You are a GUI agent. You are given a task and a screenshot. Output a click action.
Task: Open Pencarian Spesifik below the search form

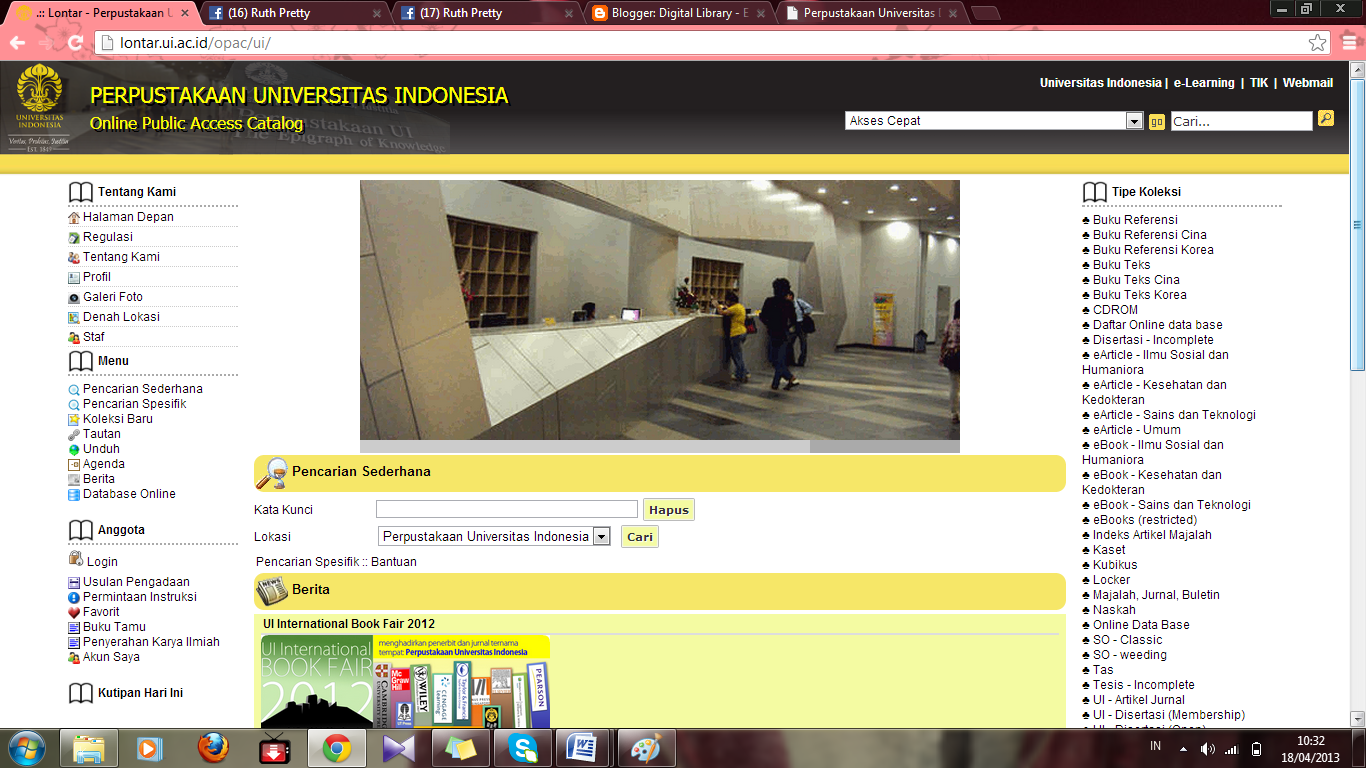tap(305, 561)
